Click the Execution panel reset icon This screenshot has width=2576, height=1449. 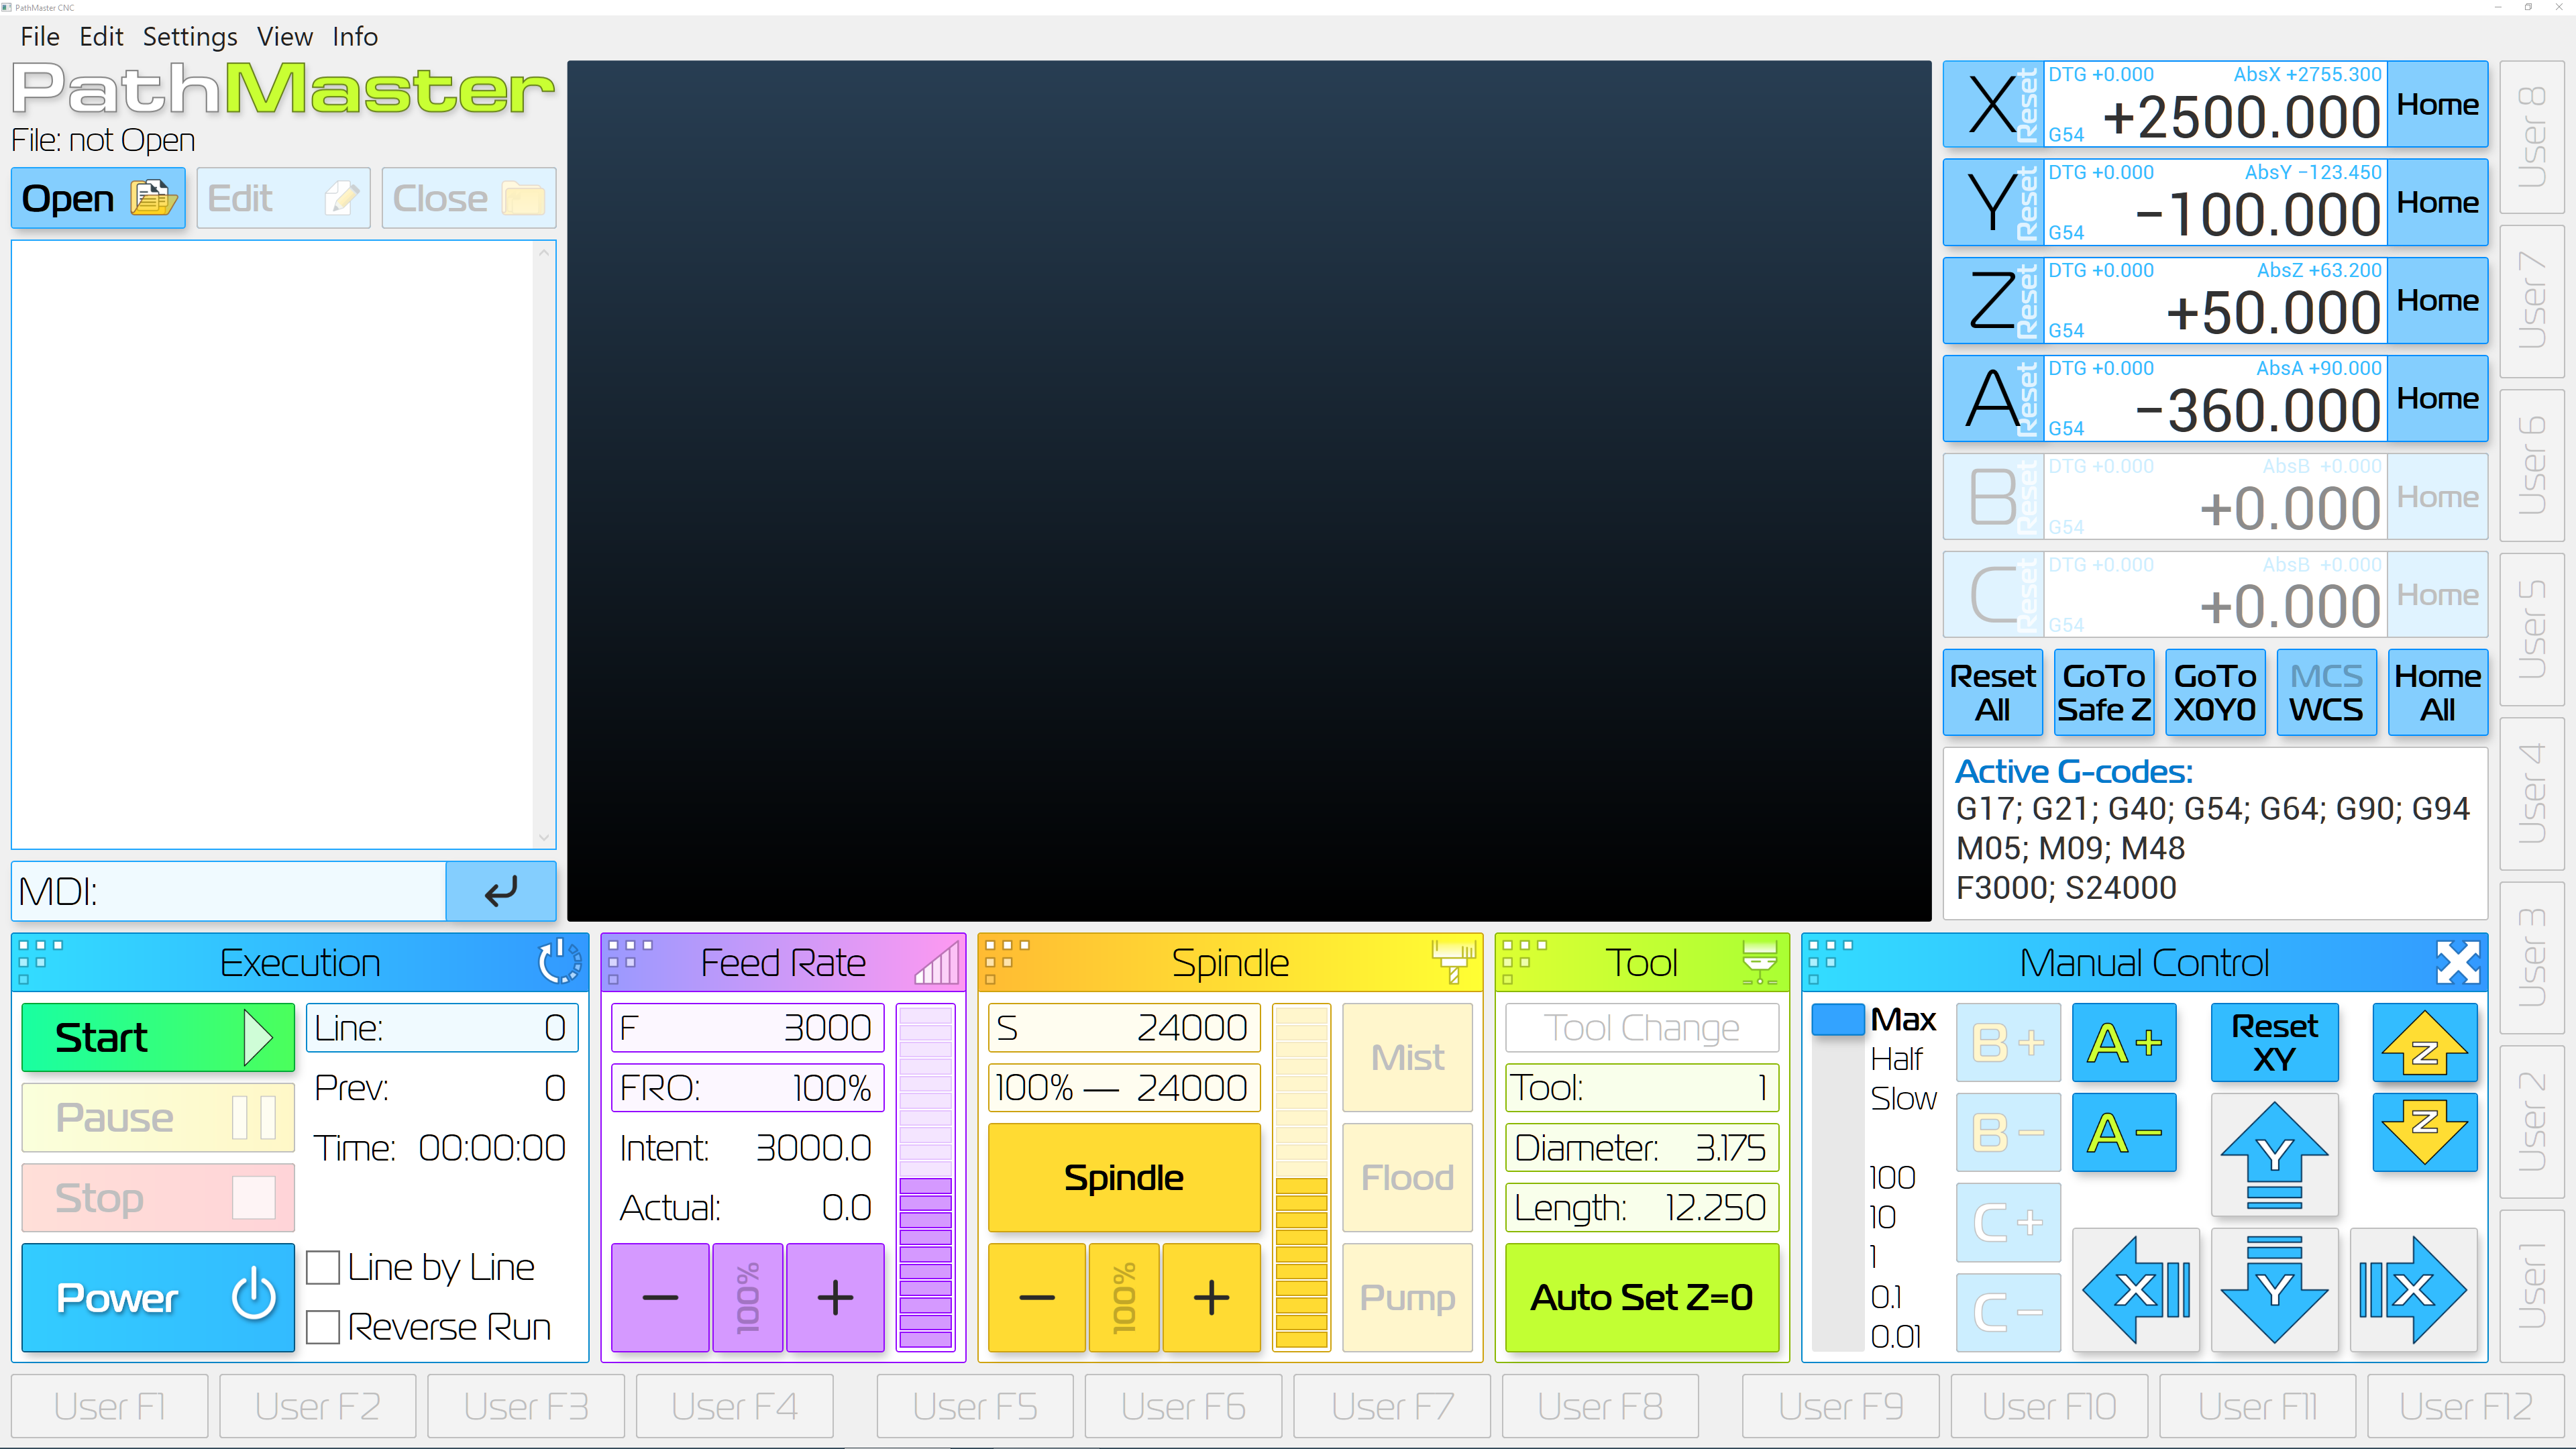559,962
